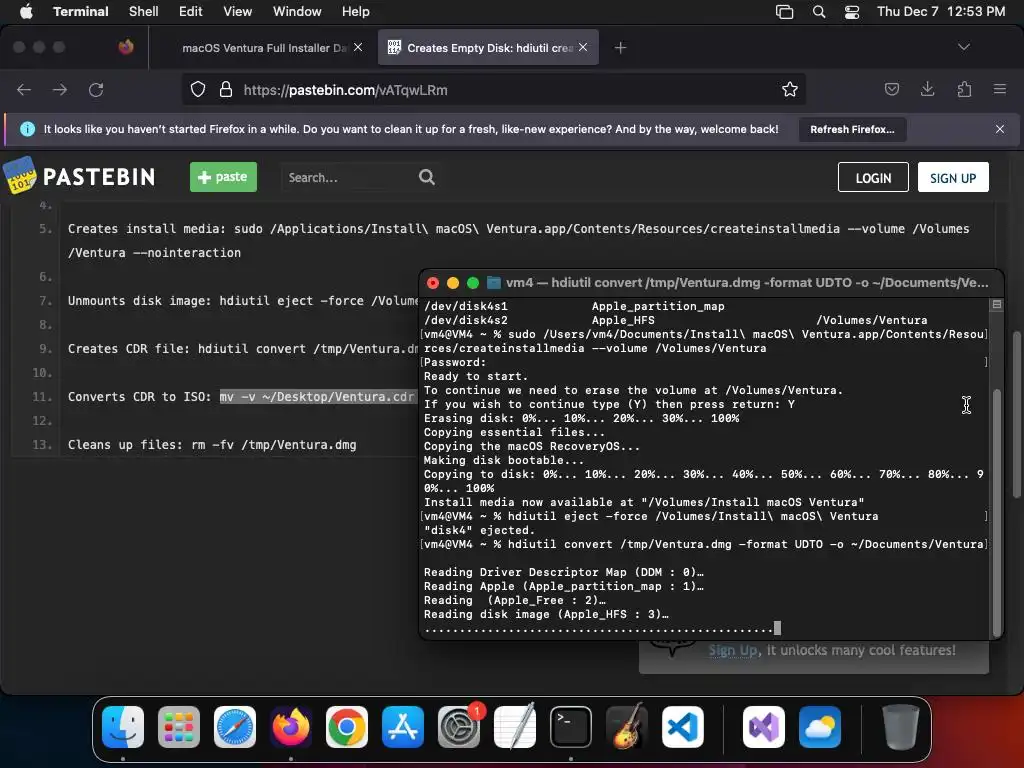1024x768 pixels.
Task: Click the SIGN UP button
Action: 953,178
